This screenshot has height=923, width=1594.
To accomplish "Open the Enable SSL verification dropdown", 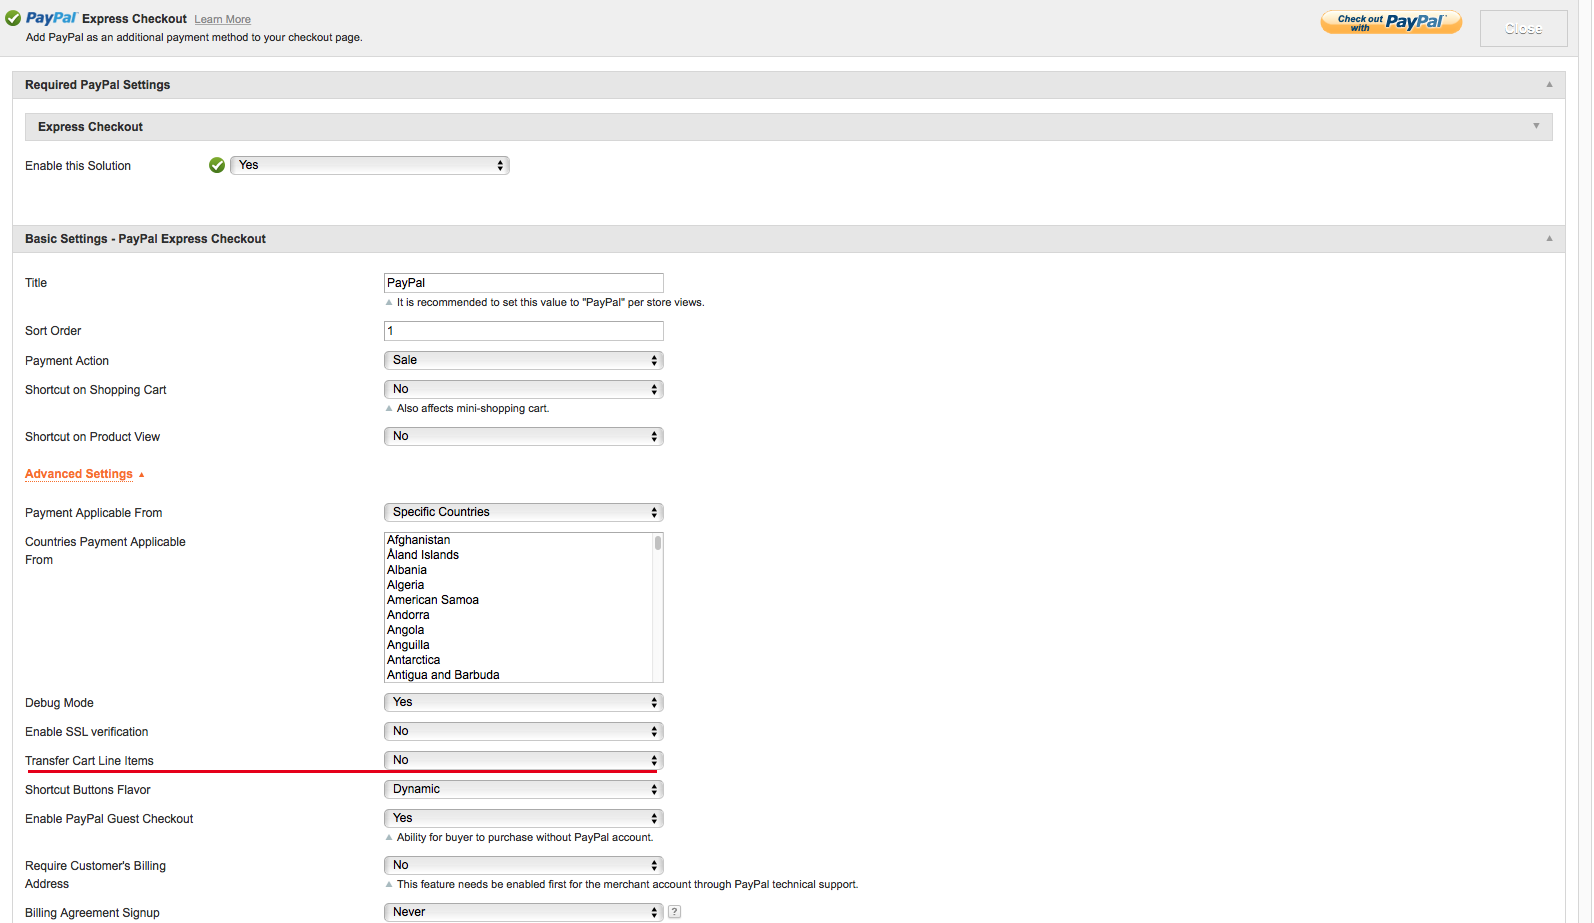I will [524, 731].
